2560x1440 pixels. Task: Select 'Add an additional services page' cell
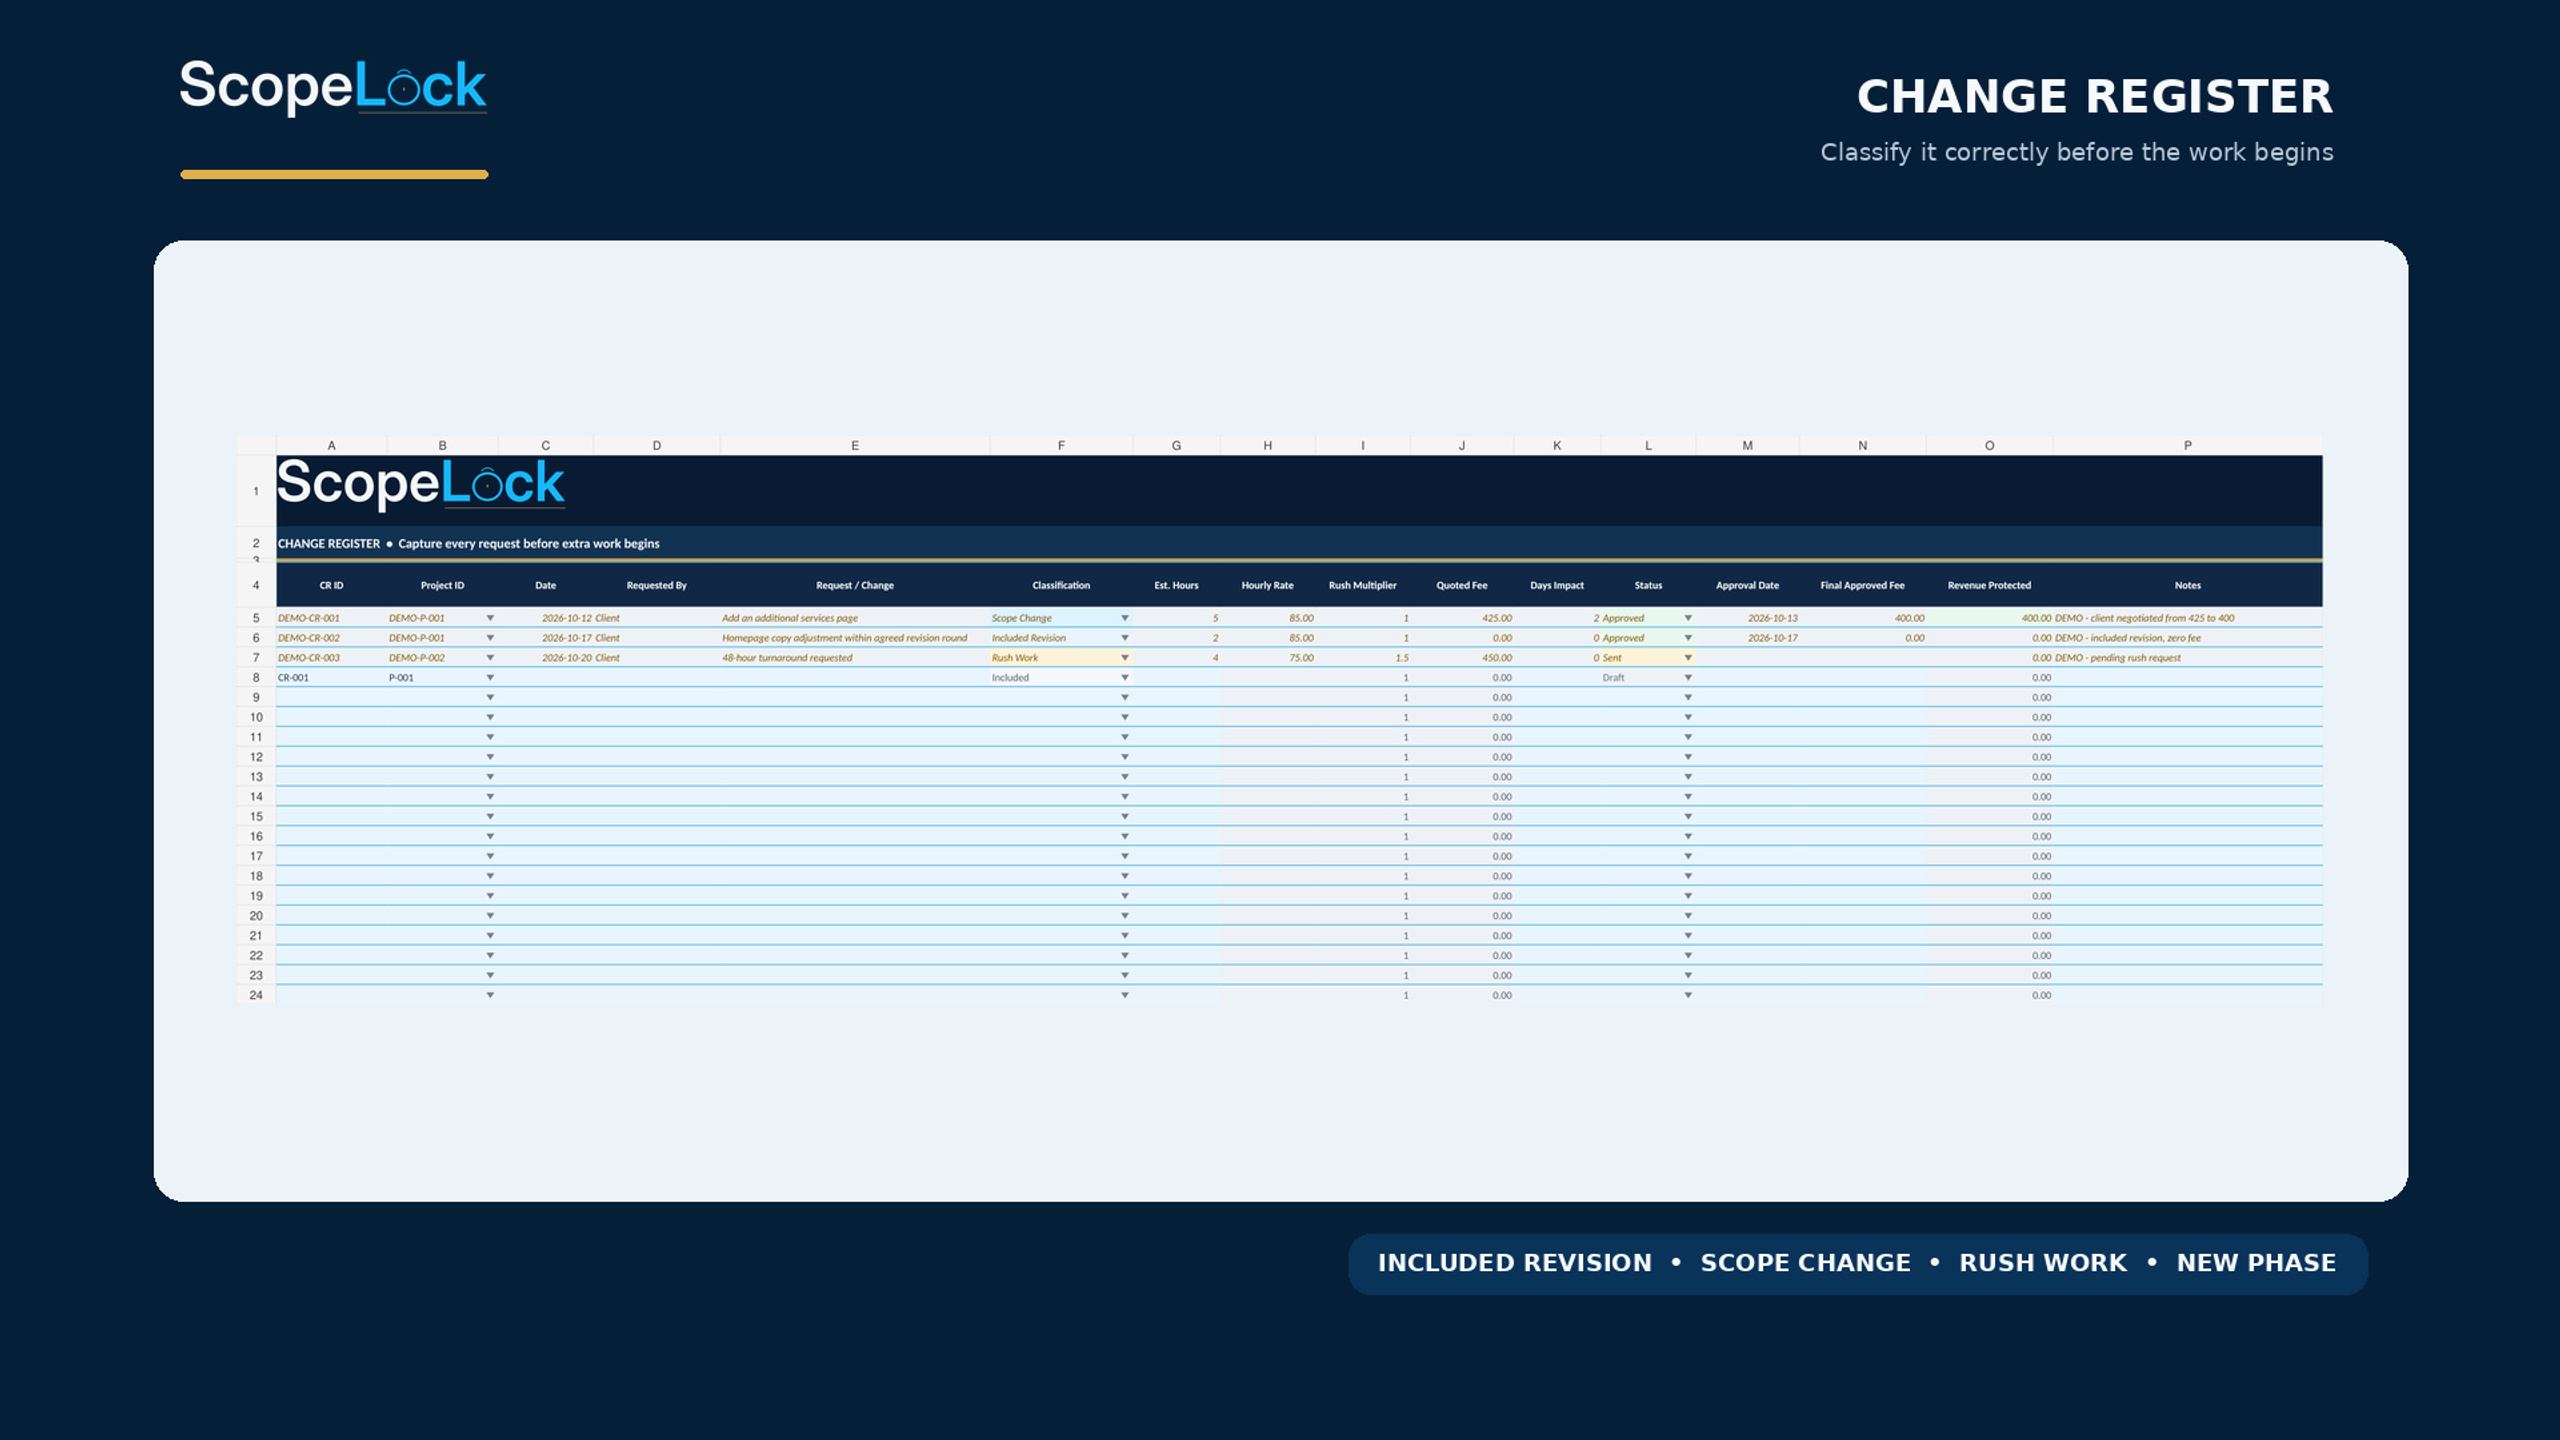click(855, 618)
